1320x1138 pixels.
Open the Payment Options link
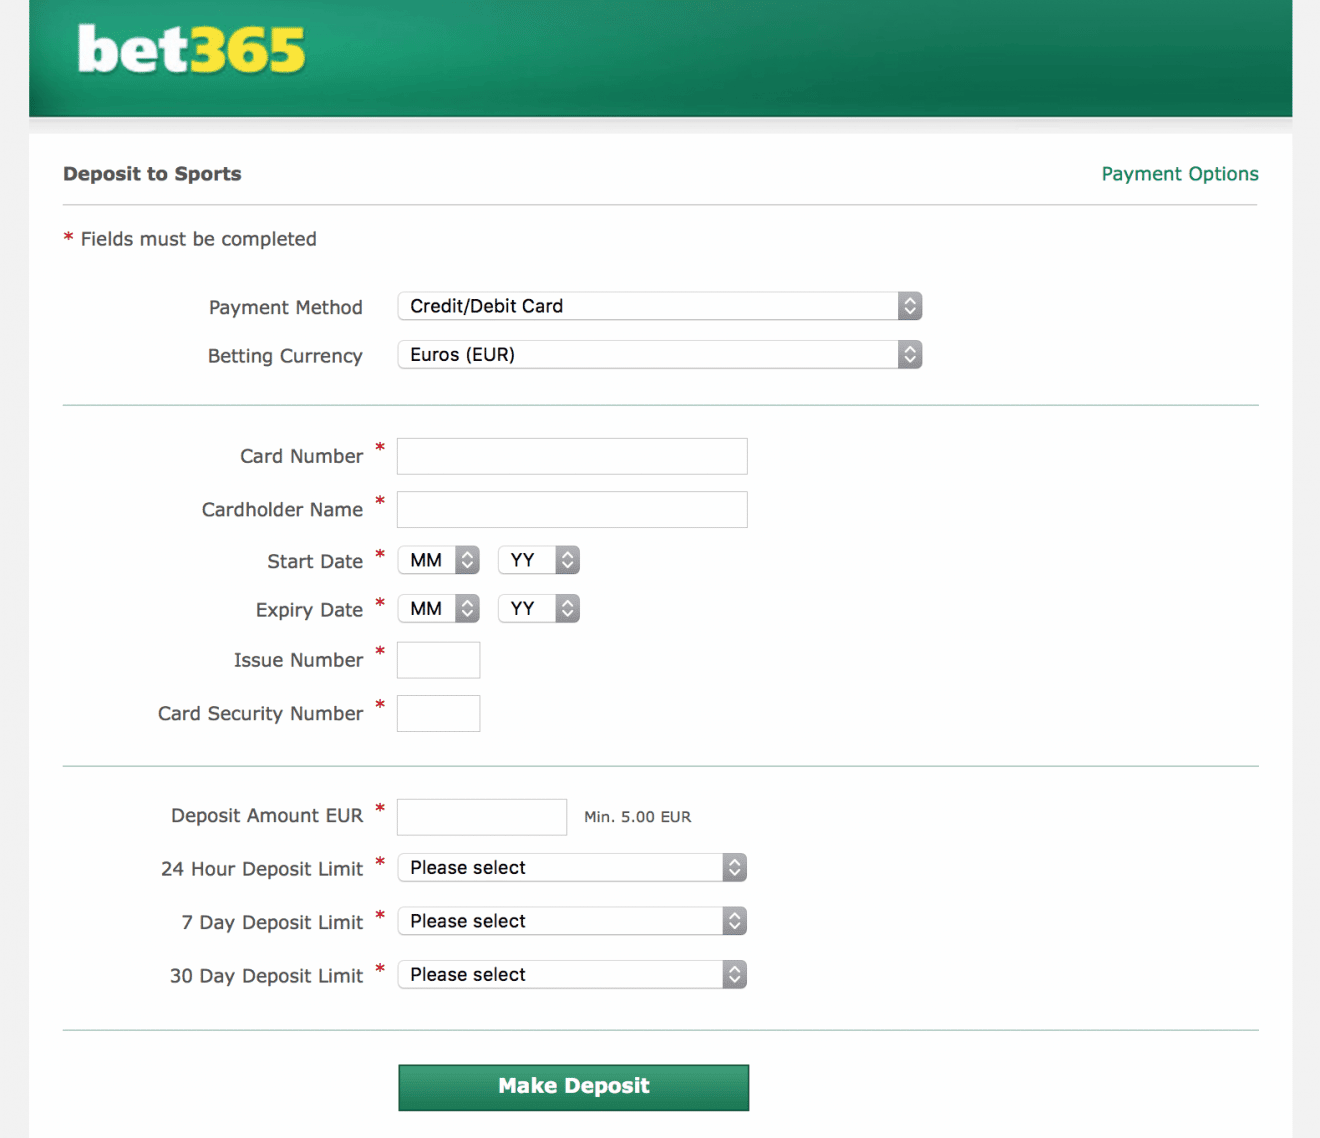pos(1179,174)
